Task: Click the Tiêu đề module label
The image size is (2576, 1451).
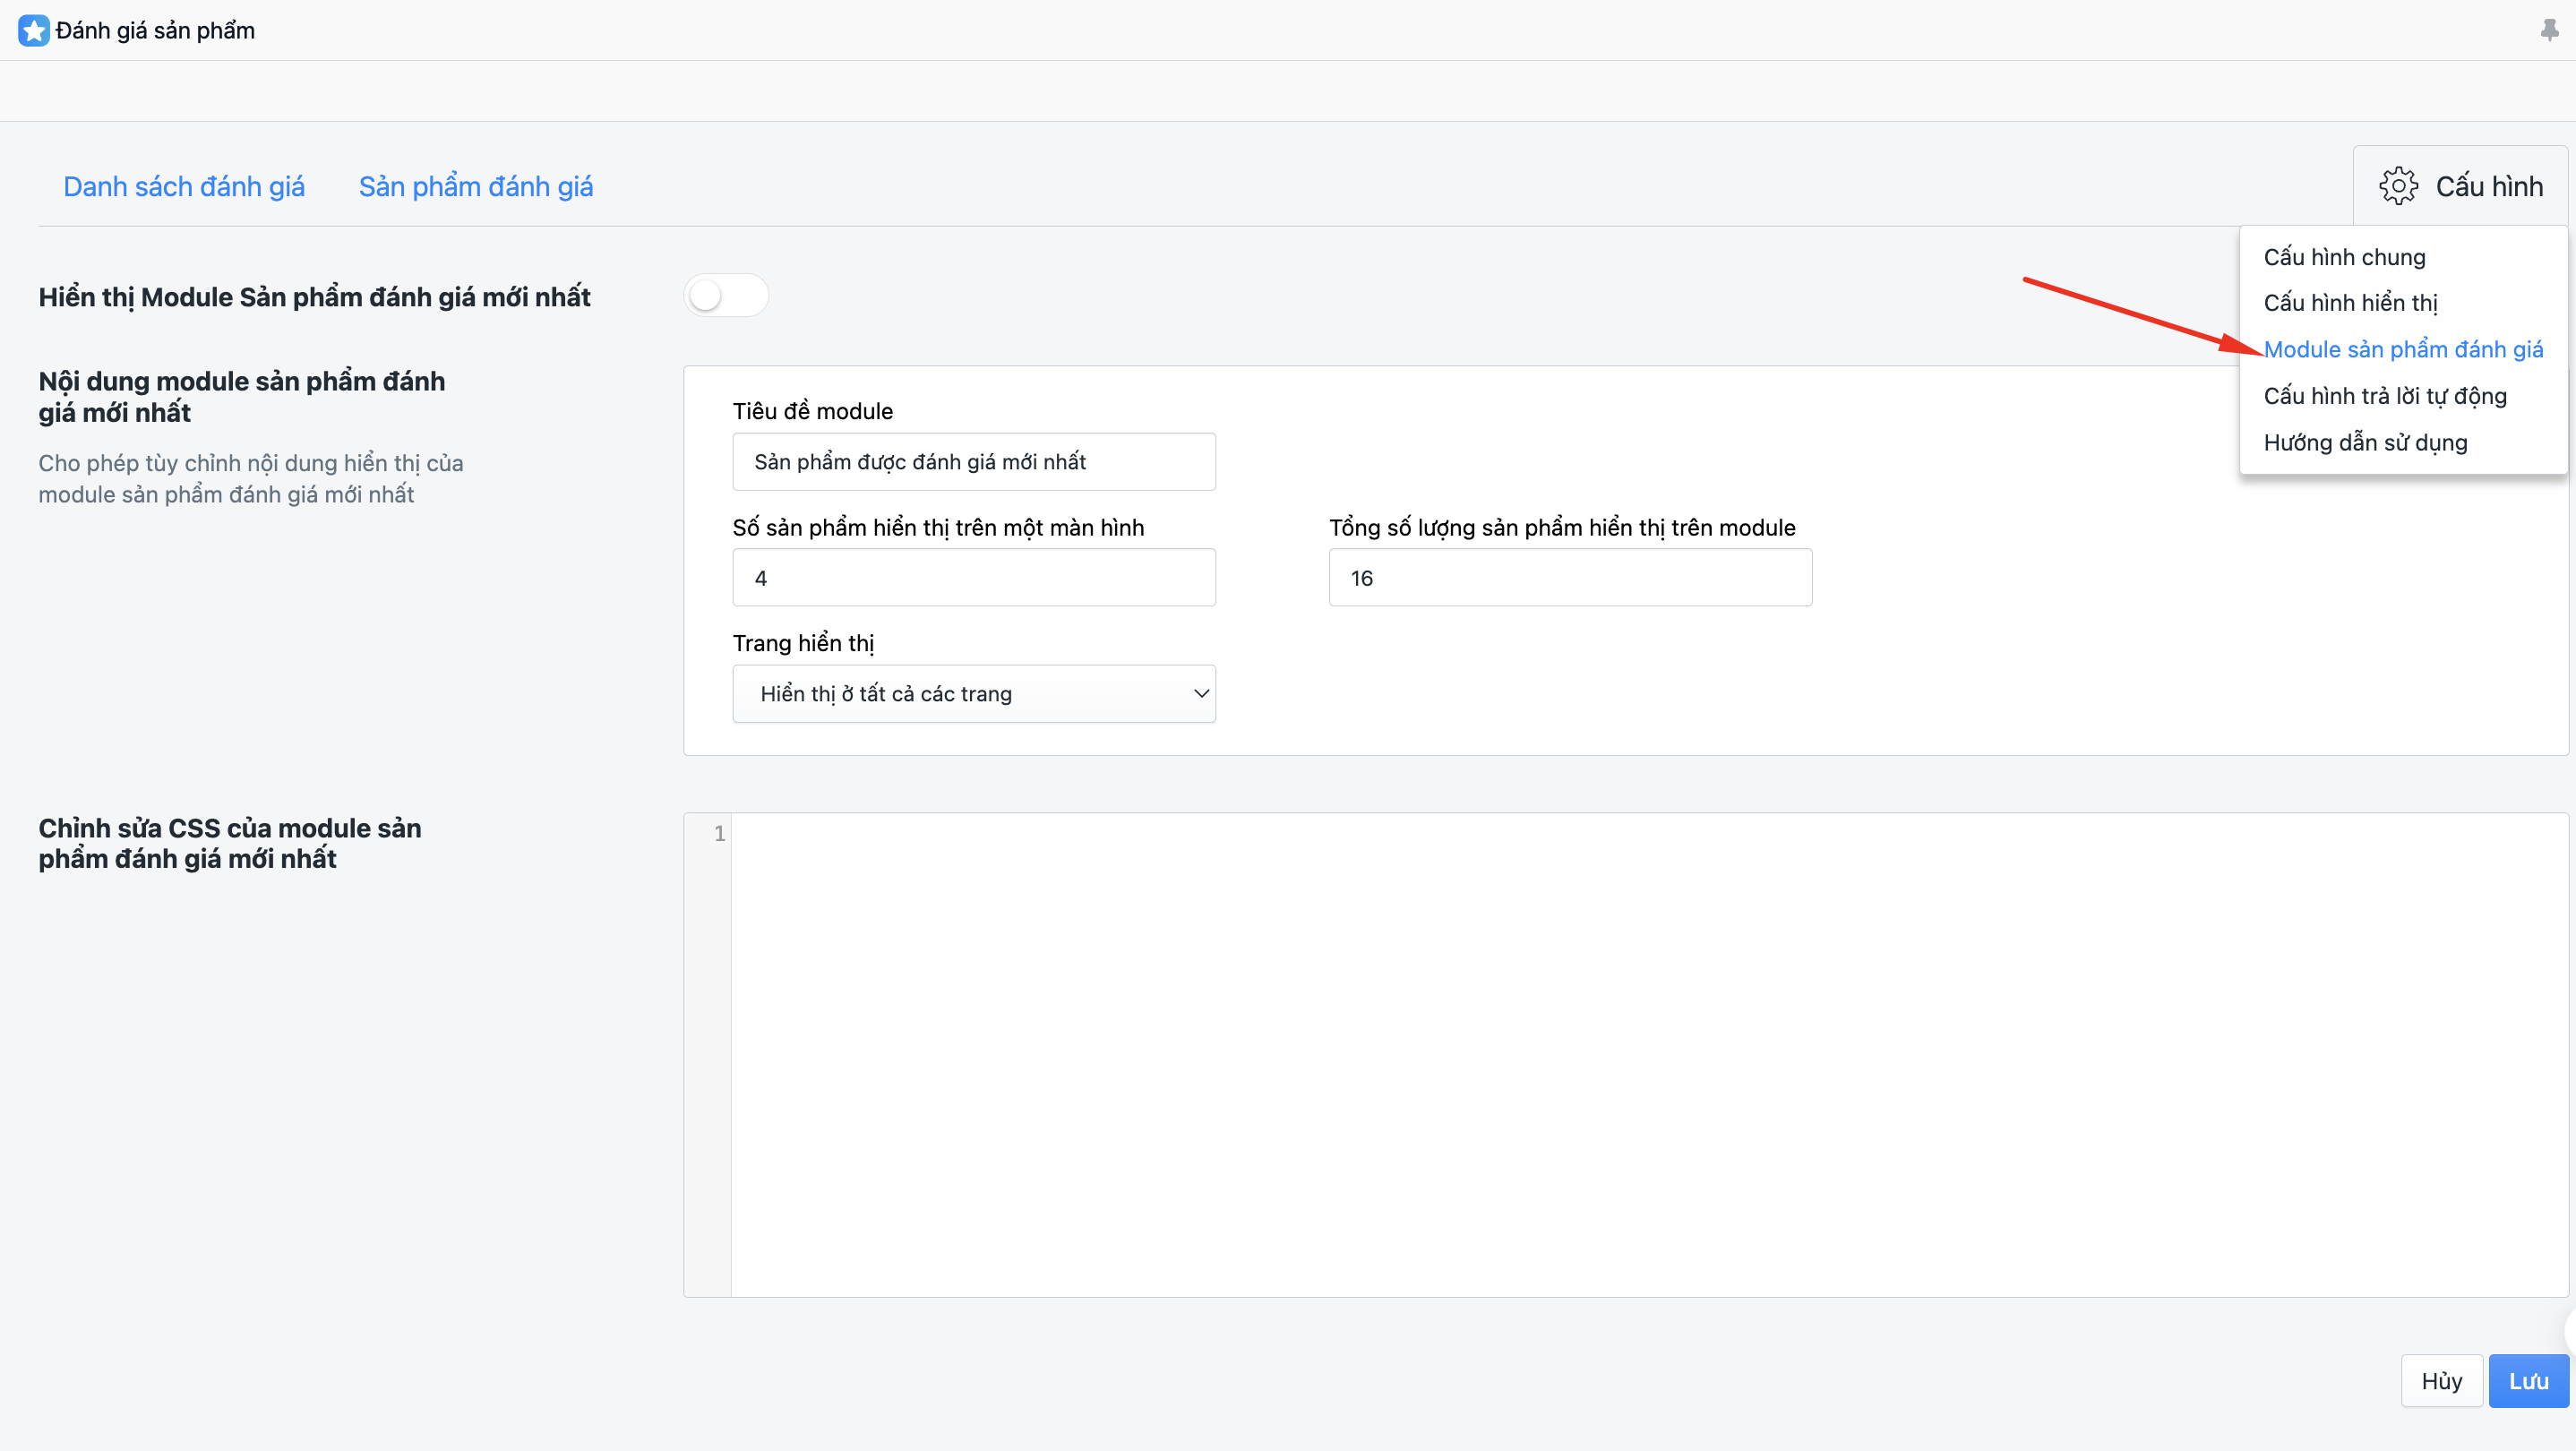Action: coord(812,411)
